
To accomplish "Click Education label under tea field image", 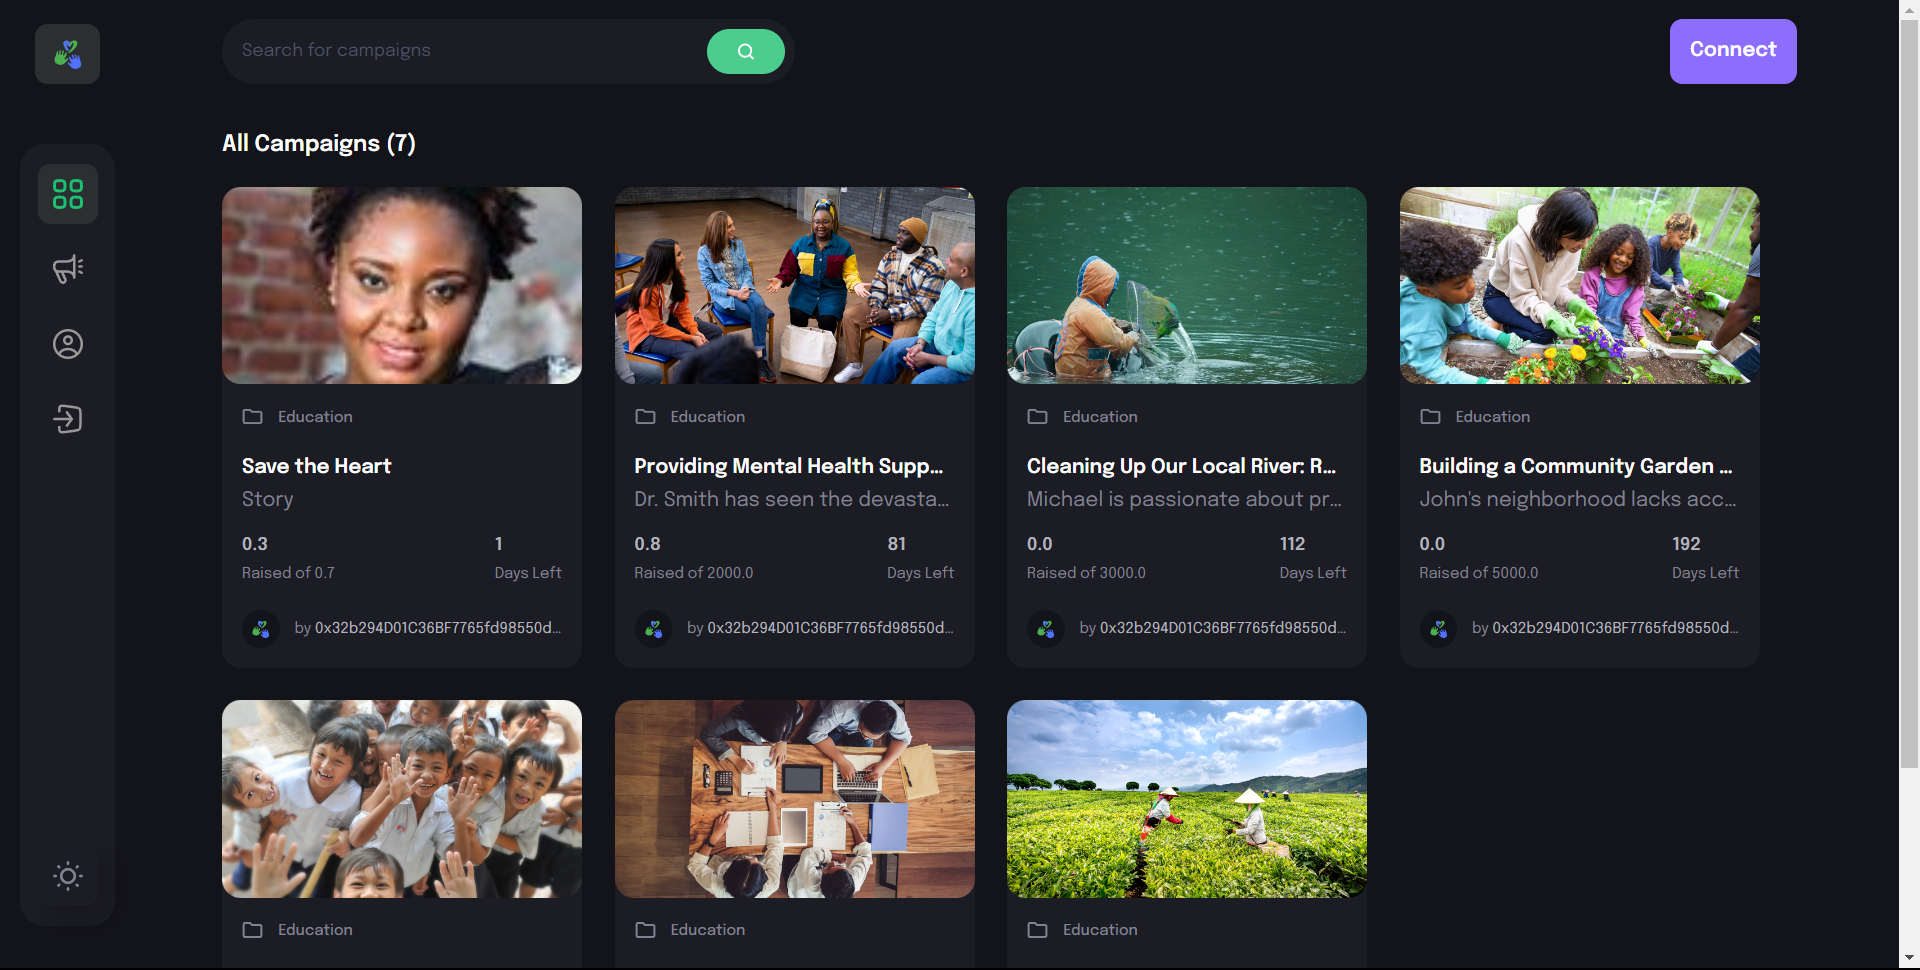I will click(1100, 930).
